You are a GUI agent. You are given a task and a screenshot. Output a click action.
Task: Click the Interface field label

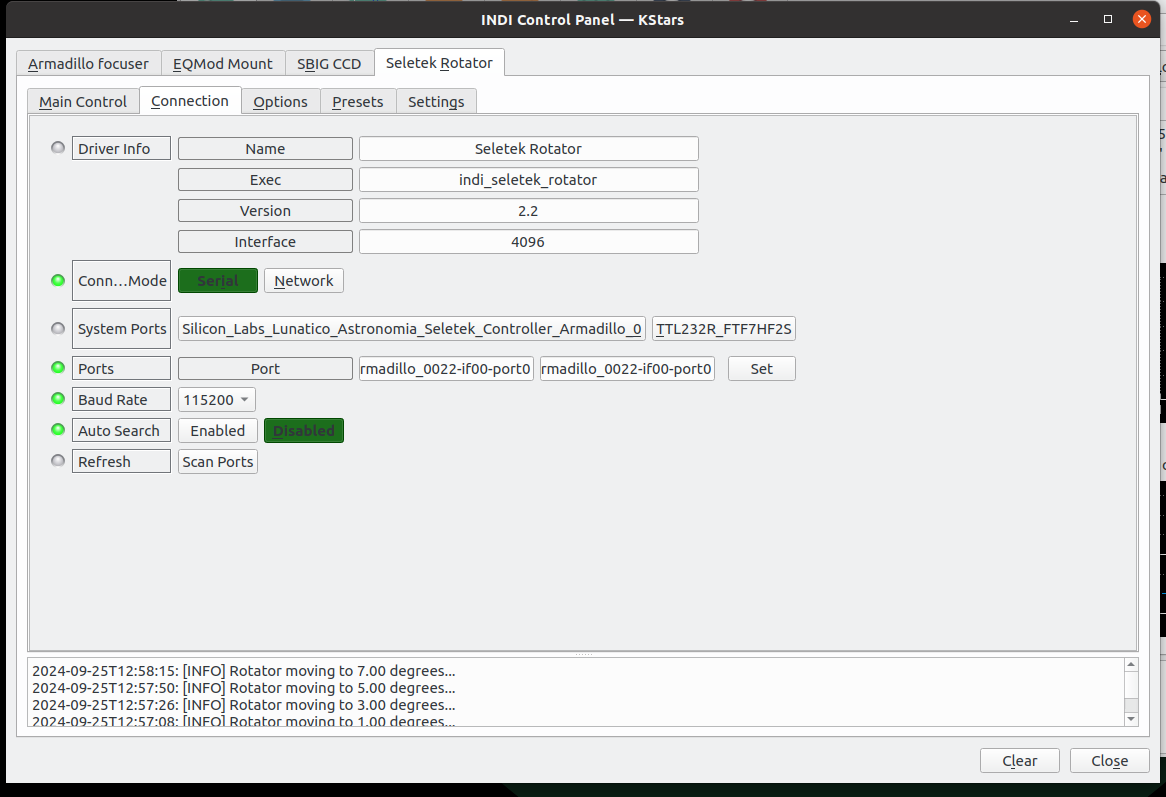point(265,242)
